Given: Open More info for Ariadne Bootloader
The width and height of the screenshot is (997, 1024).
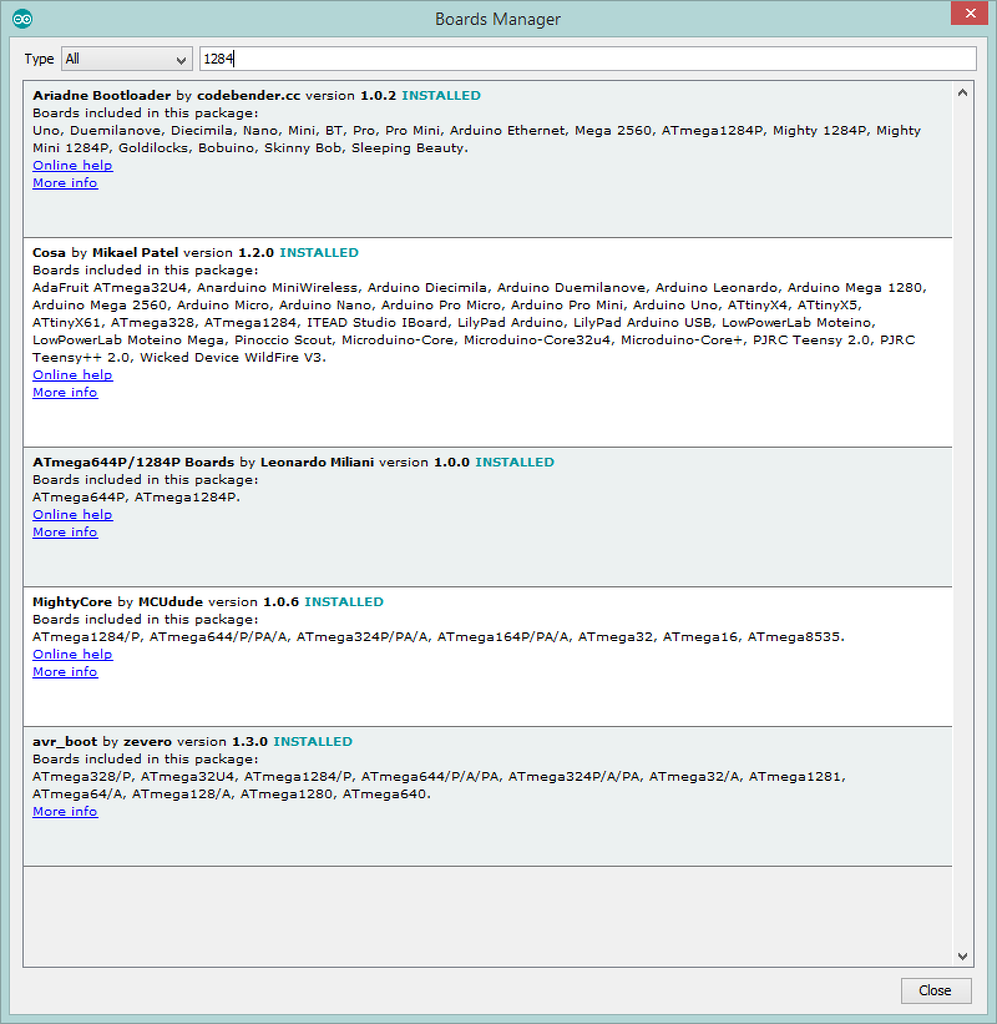Looking at the screenshot, I should [65, 183].
